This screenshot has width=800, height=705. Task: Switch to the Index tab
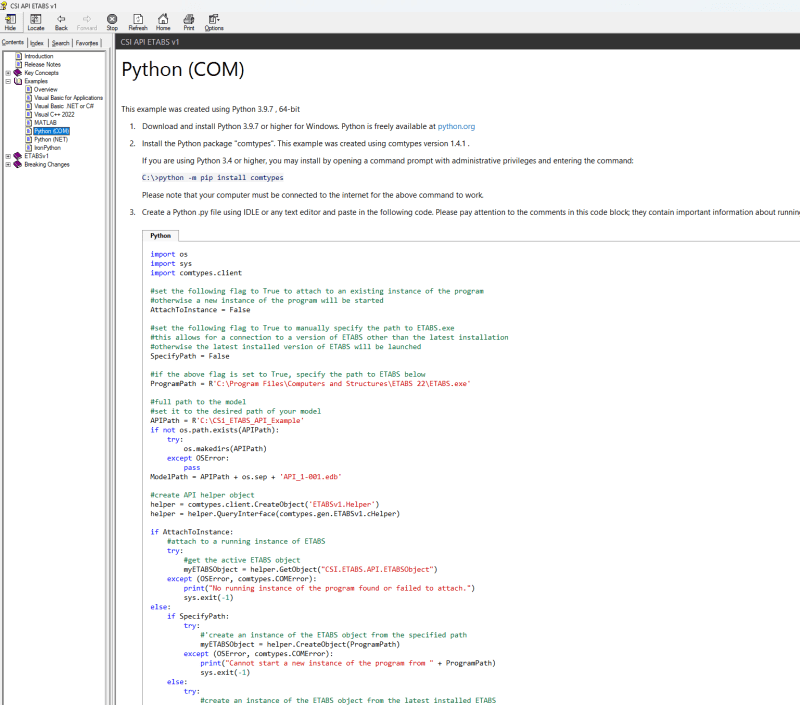coord(37,43)
